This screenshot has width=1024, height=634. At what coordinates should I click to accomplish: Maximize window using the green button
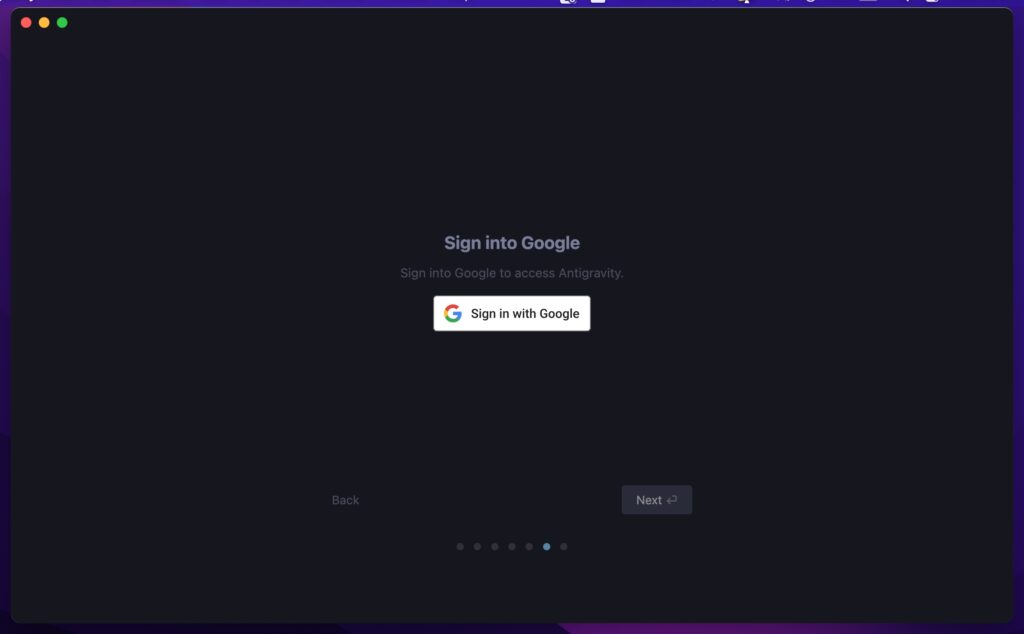(62, 23)
